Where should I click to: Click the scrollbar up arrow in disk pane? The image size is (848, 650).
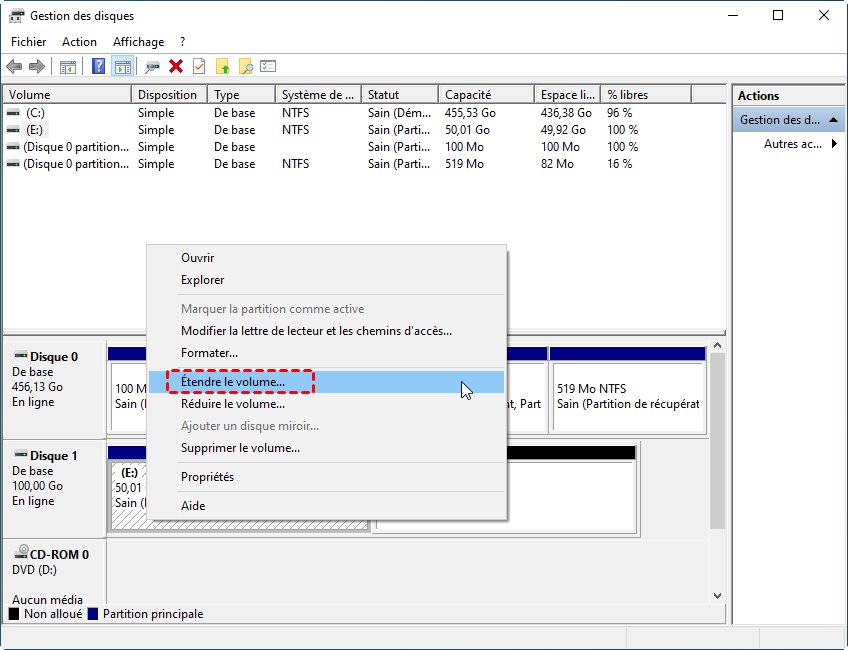717,345
